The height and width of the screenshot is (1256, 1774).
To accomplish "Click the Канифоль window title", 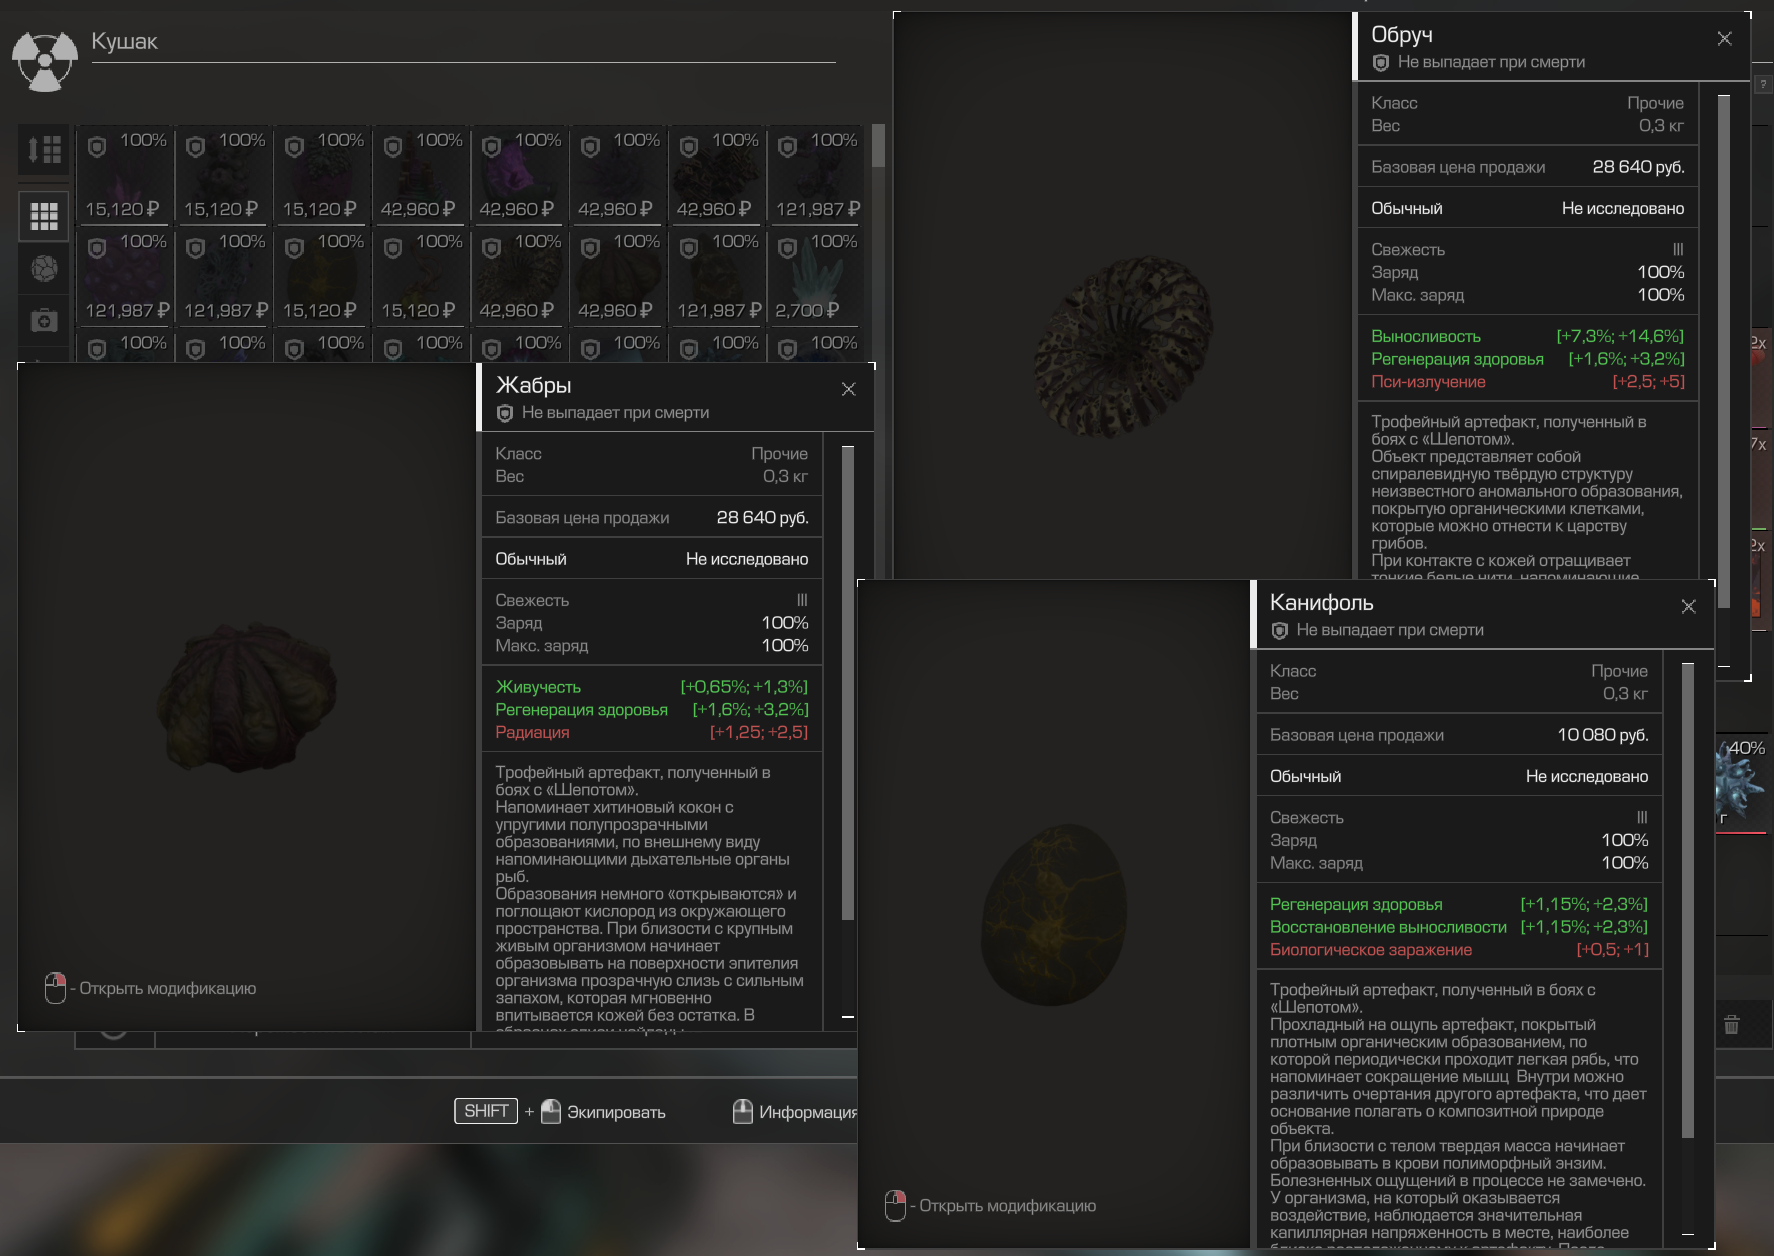I will point(1321,603).
